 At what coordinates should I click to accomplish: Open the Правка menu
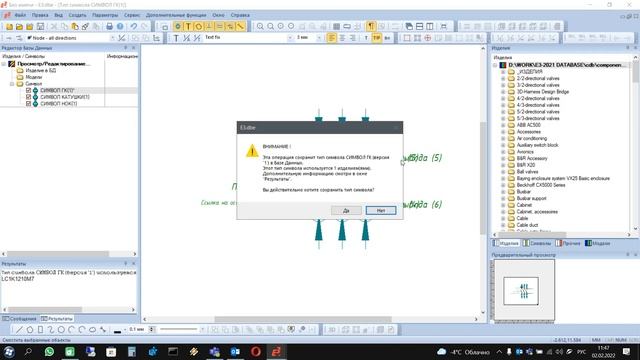(40, 15)
